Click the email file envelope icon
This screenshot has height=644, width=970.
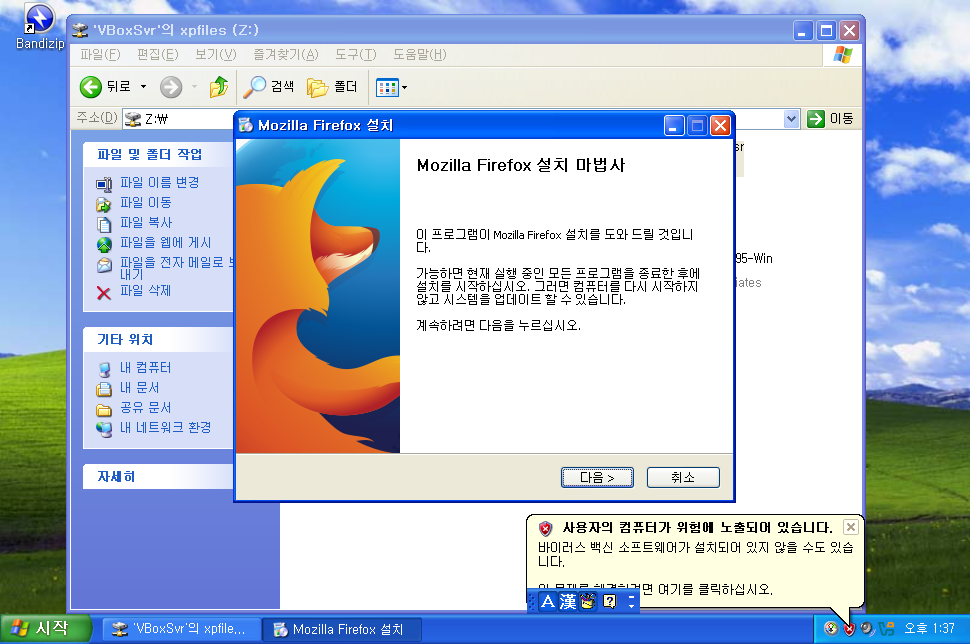(x=104, y=265)
